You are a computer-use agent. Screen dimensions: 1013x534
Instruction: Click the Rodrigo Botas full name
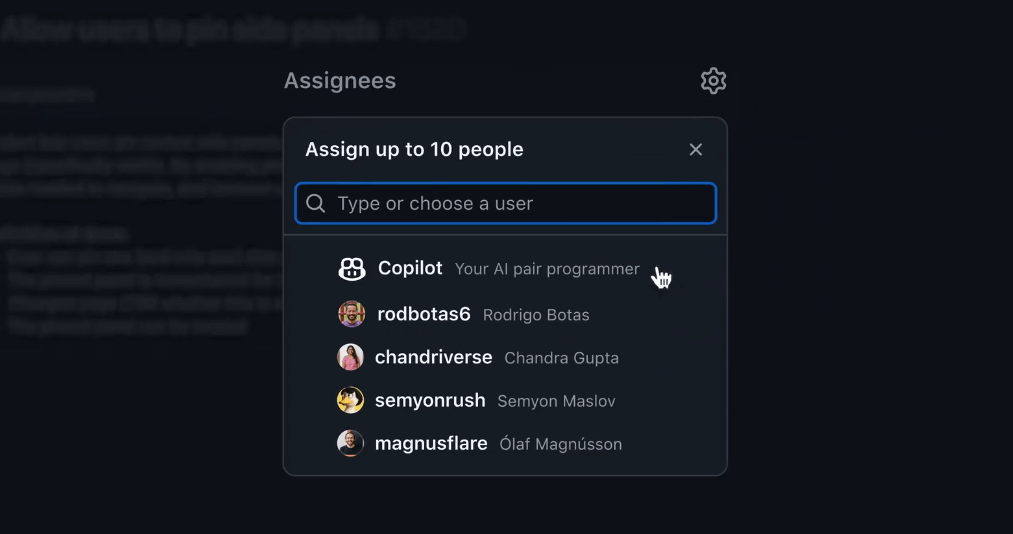pos(536,315)
